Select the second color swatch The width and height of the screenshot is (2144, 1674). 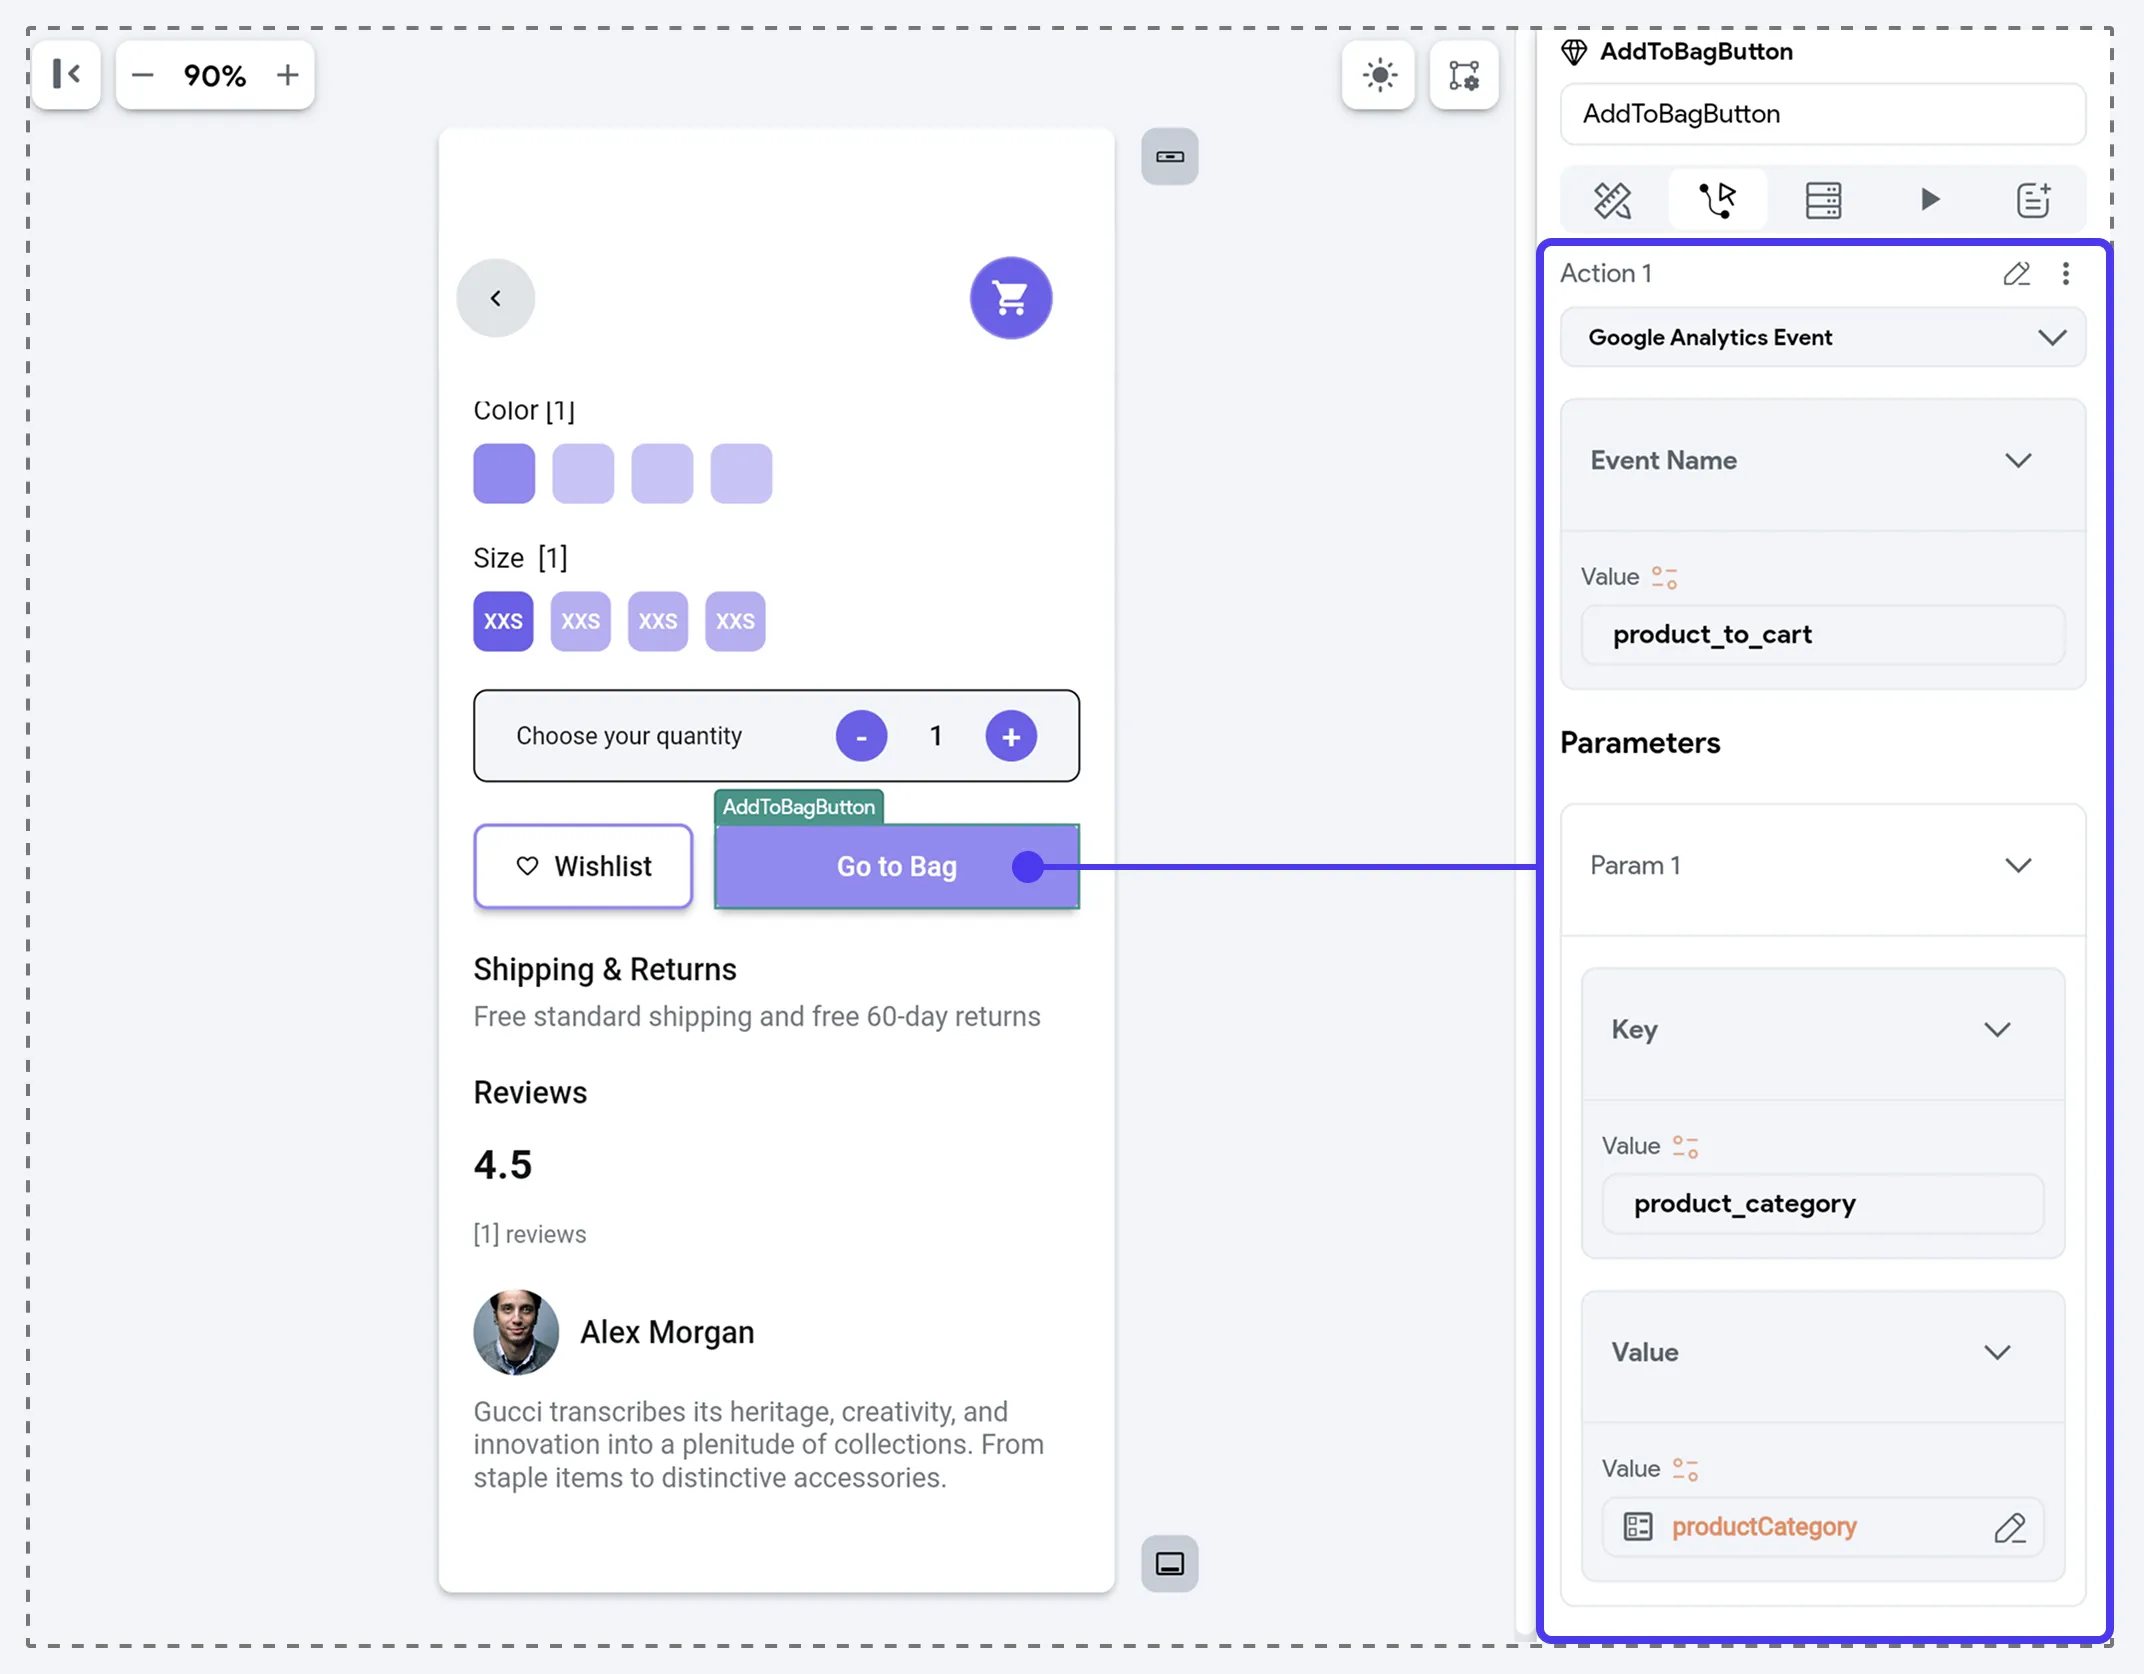click(x=583, y=473)
